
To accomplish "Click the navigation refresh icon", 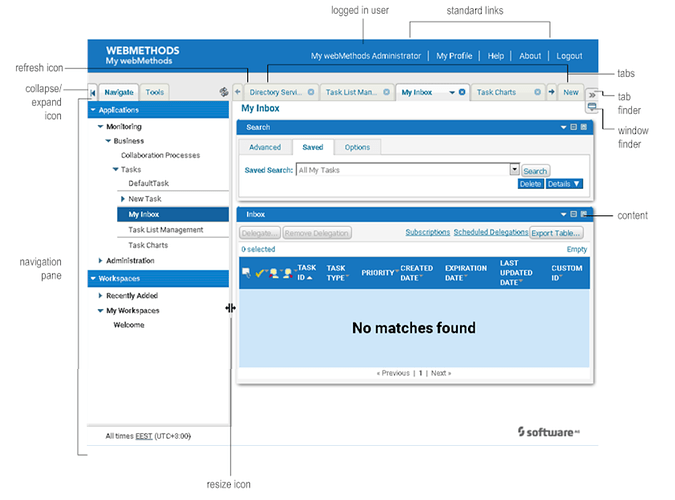I will pos(223,92).
